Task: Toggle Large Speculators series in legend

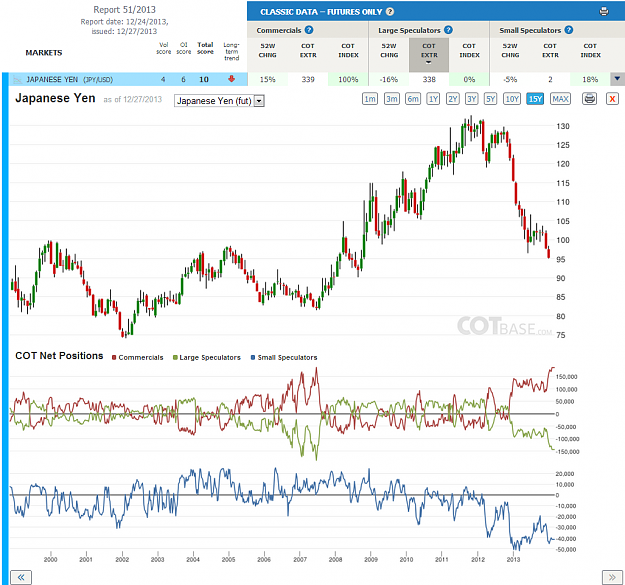Action: pyautogui.click(x=206, y=357)
